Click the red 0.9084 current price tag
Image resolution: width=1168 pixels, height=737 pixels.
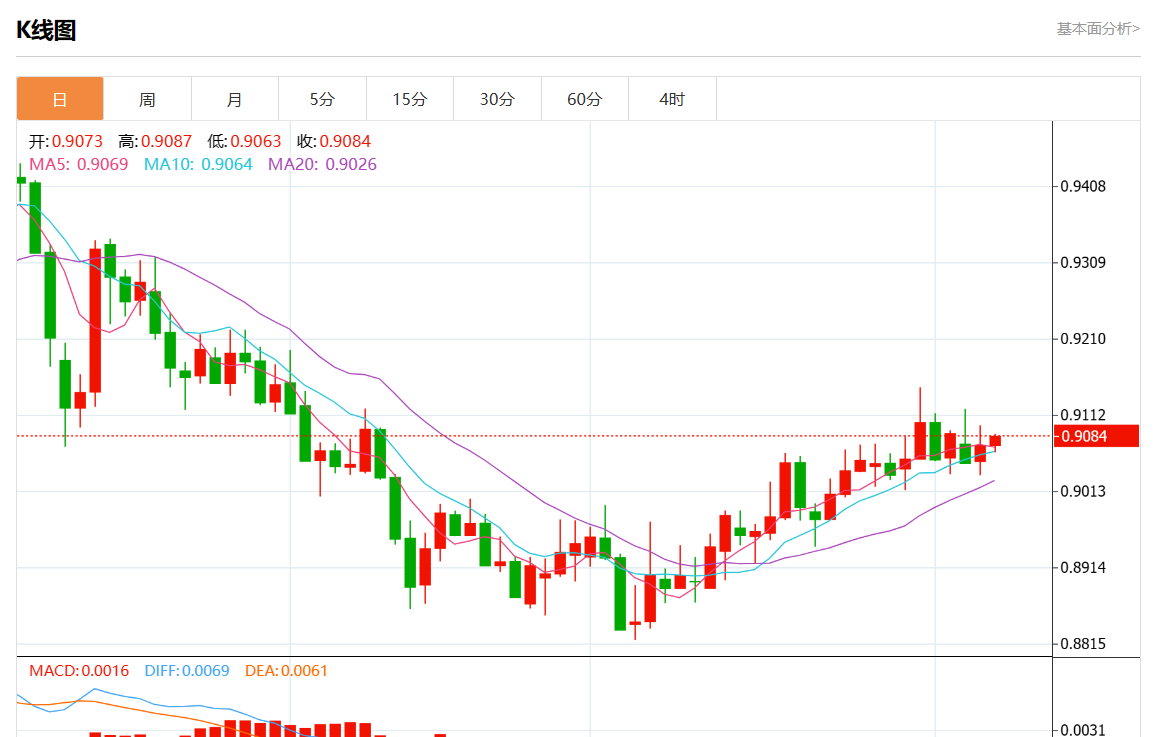click(x=1096, y=436)
